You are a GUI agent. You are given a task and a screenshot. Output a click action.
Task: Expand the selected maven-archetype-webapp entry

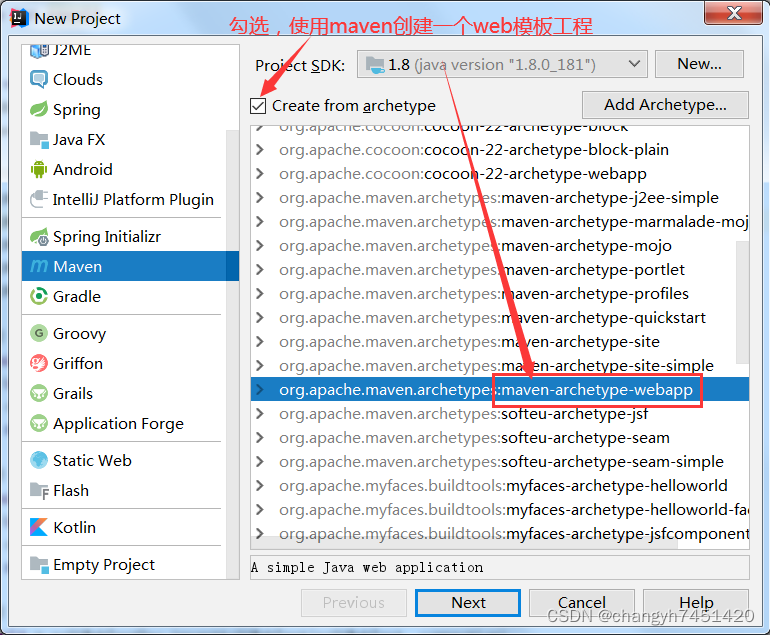260,389
